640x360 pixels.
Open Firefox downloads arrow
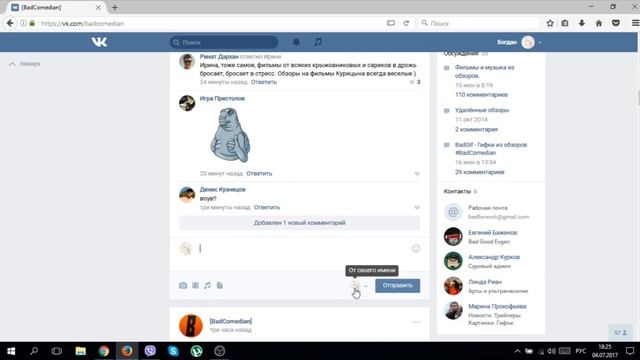[x=582, y=23]
